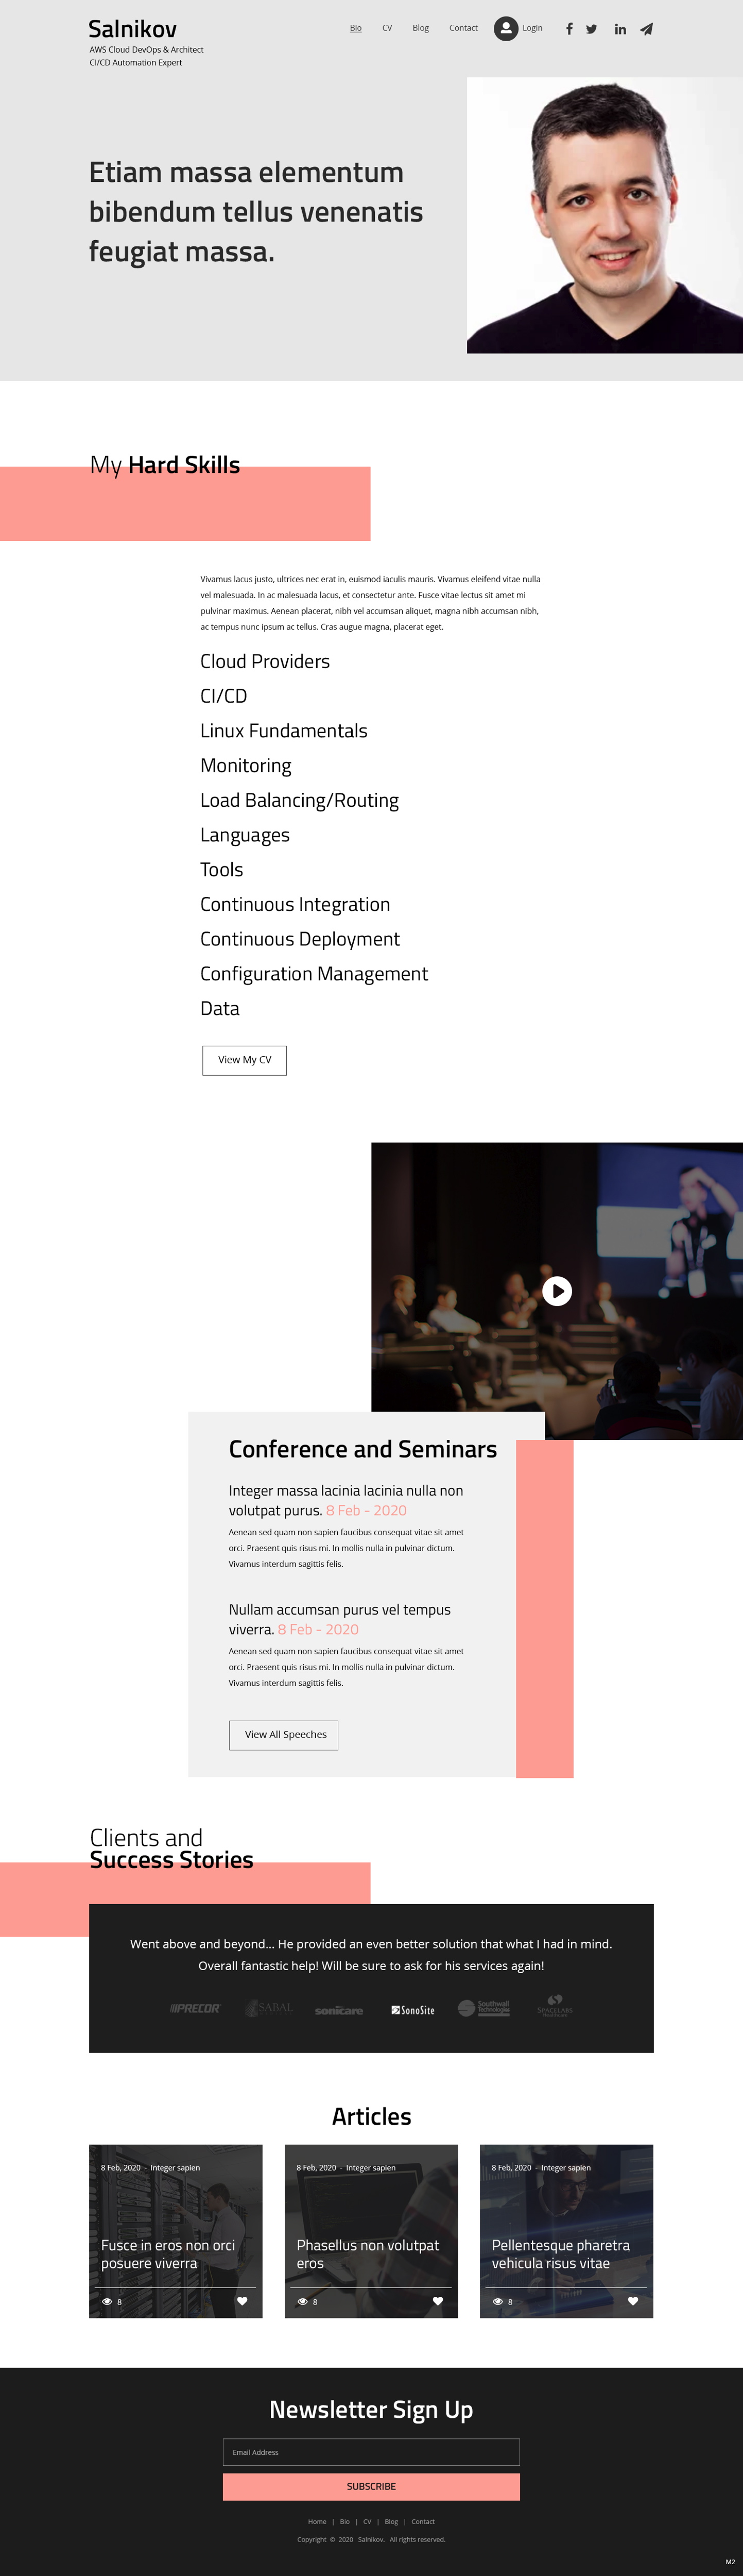Play the conference video

coord(557,1291)
